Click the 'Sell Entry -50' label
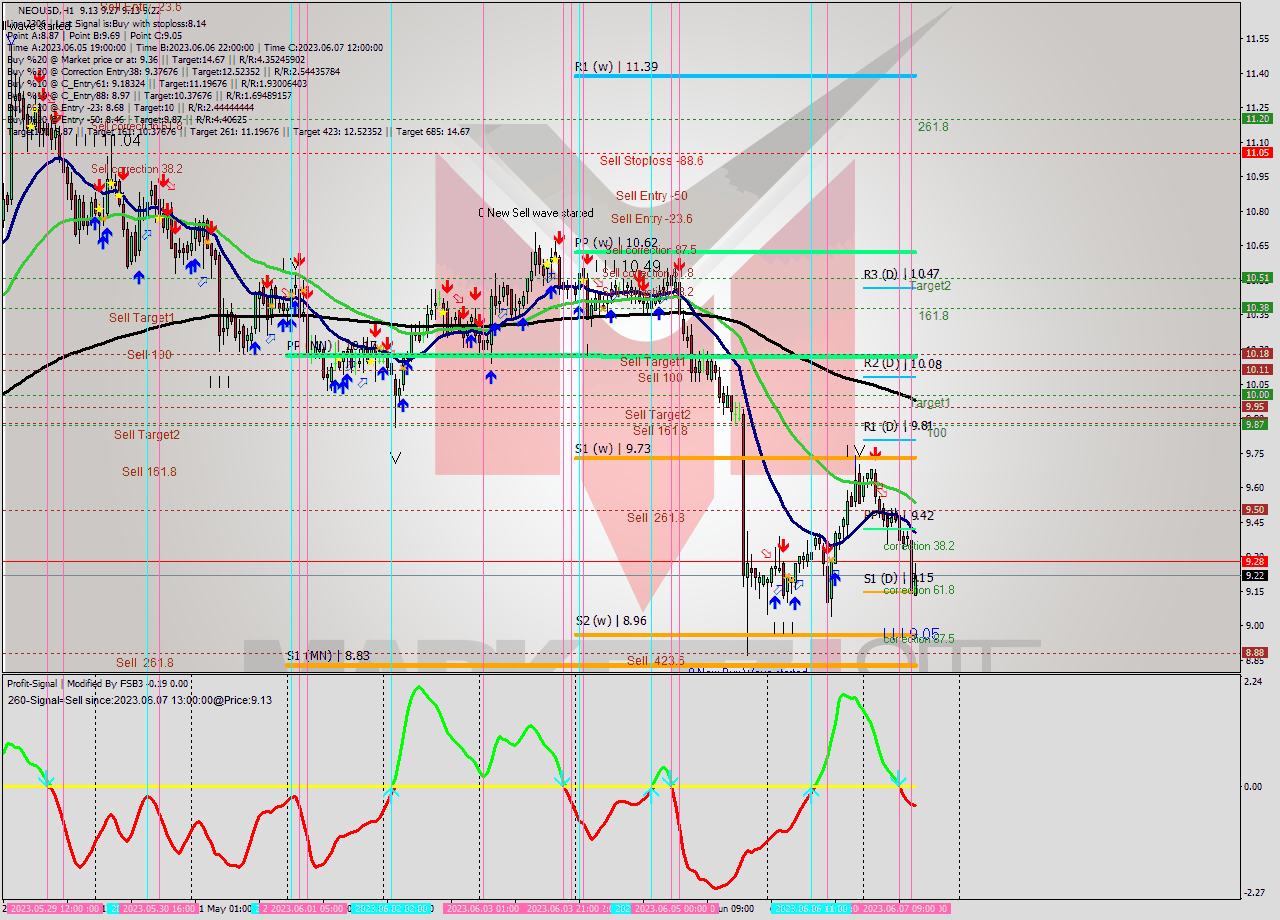The height and width of the screenshot is (920, 1280). [651, 196]
